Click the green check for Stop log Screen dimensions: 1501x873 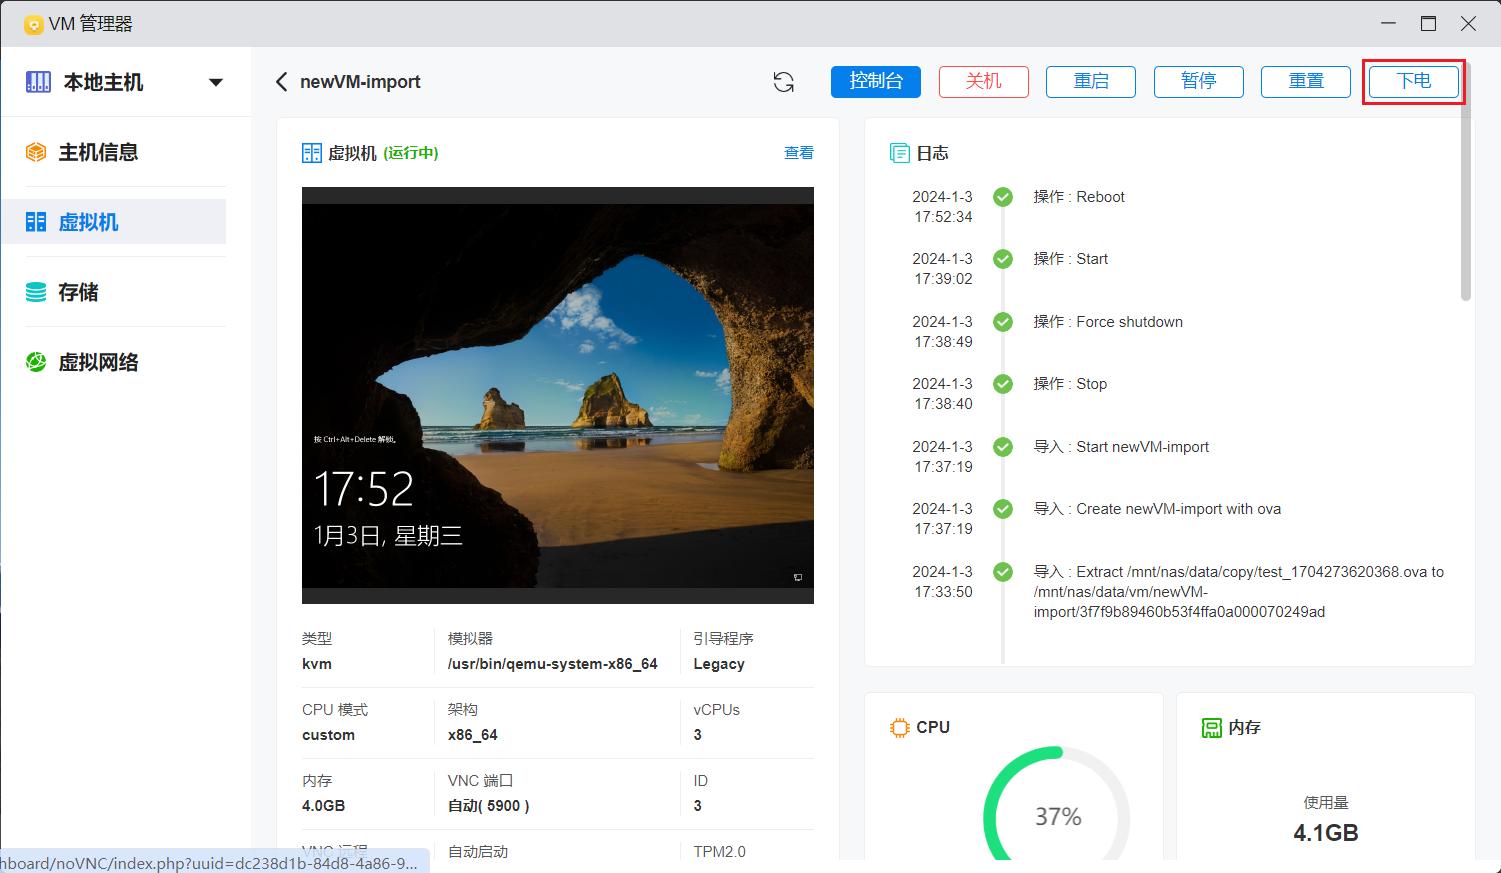pyautogui.click(x=1003, y=384)
